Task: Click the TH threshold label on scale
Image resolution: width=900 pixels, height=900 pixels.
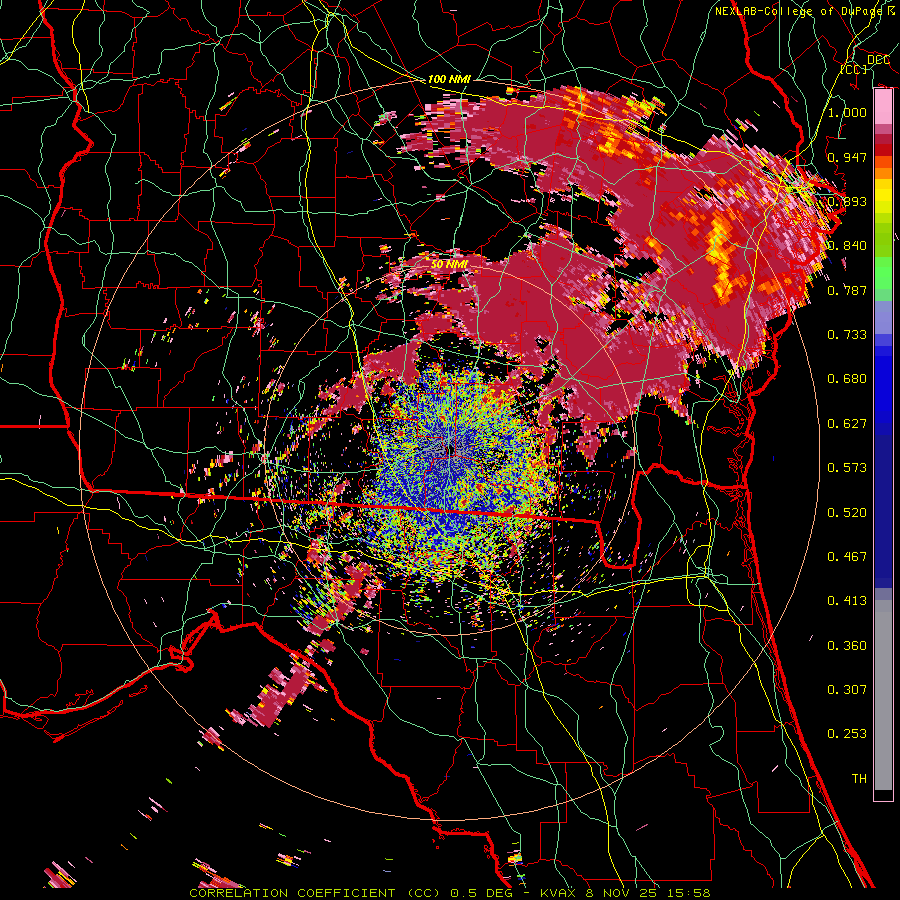Action: pyautogui.click(x=859, y=779)
